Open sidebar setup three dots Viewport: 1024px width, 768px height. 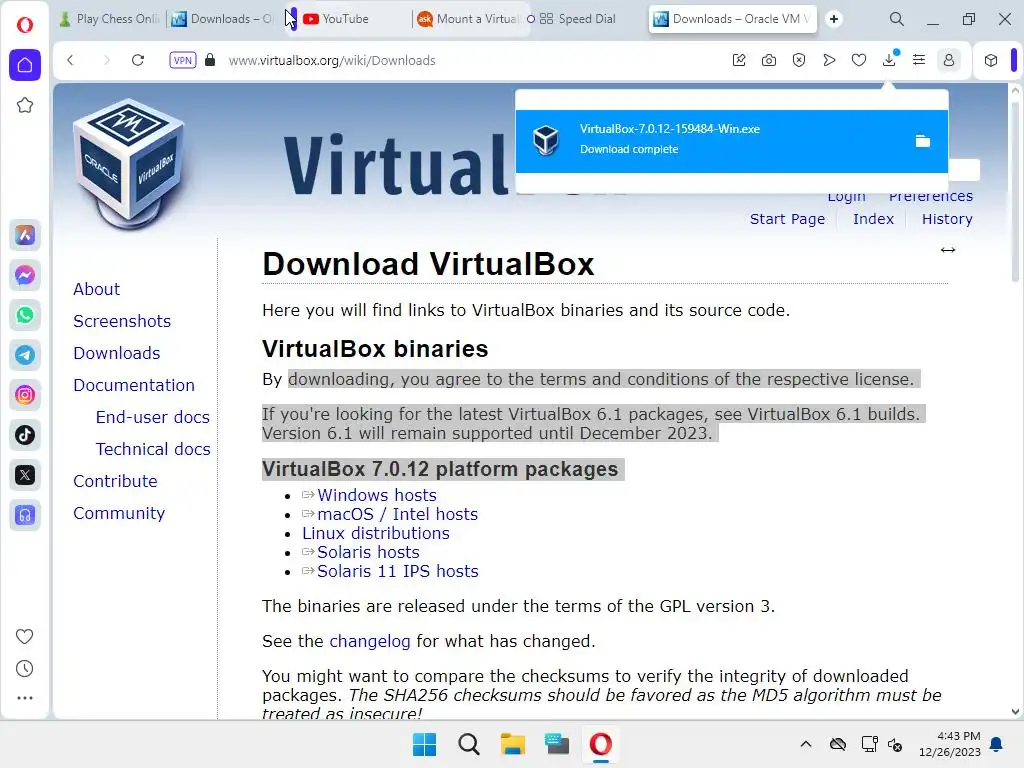tap(24, 698)
